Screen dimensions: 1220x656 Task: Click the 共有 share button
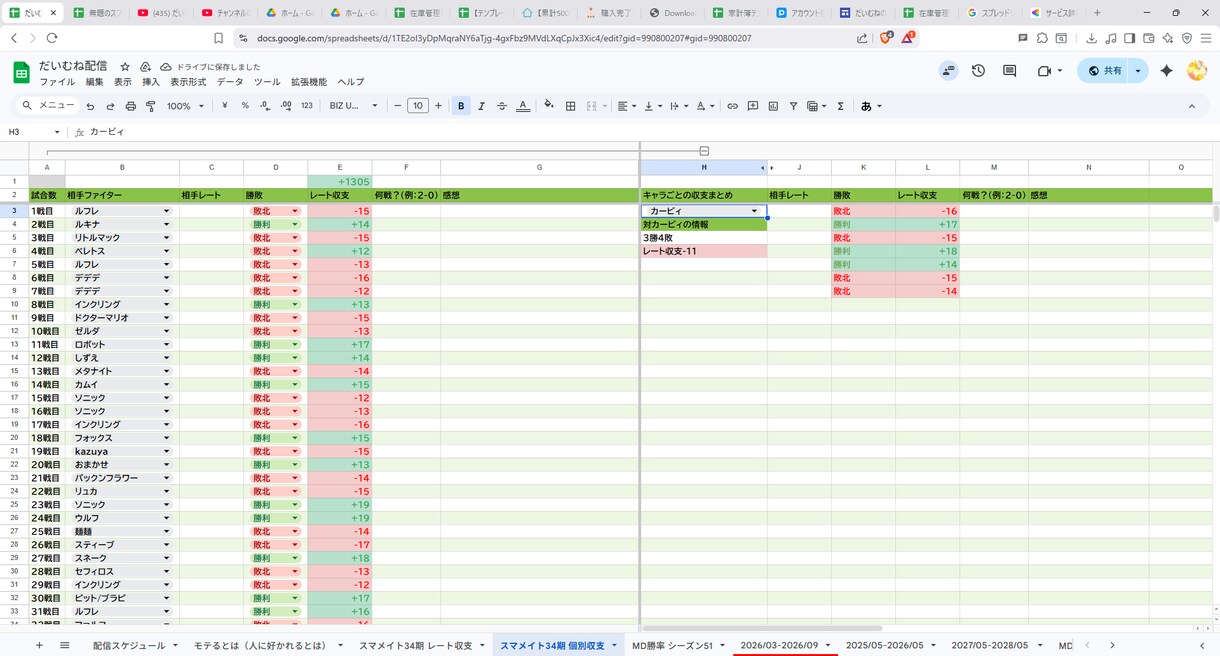[1104, 71]
